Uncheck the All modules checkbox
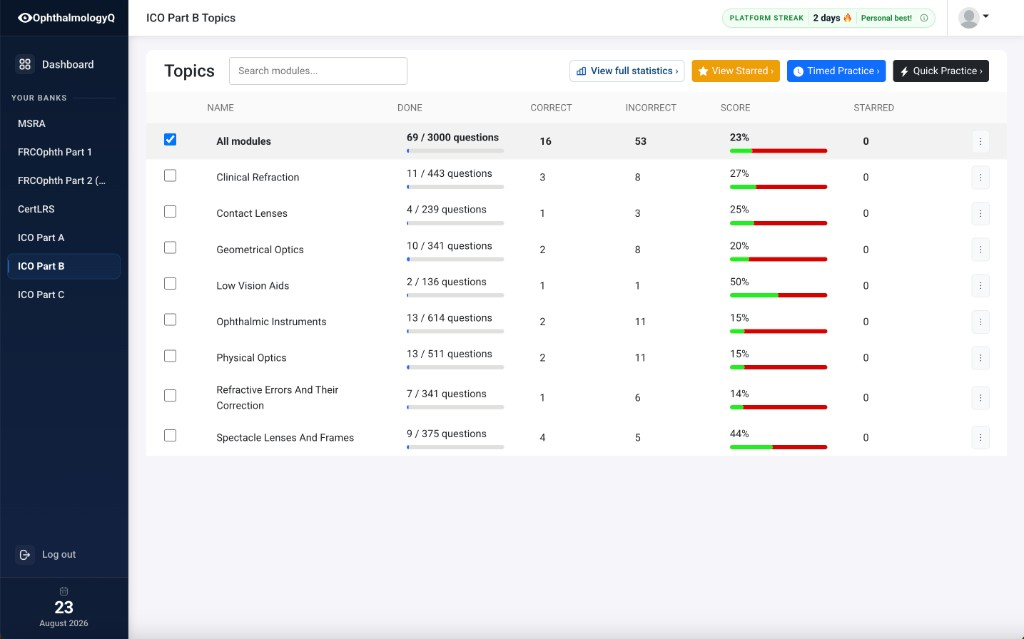Screen dimensions: 1024x639 pos(170,139)
